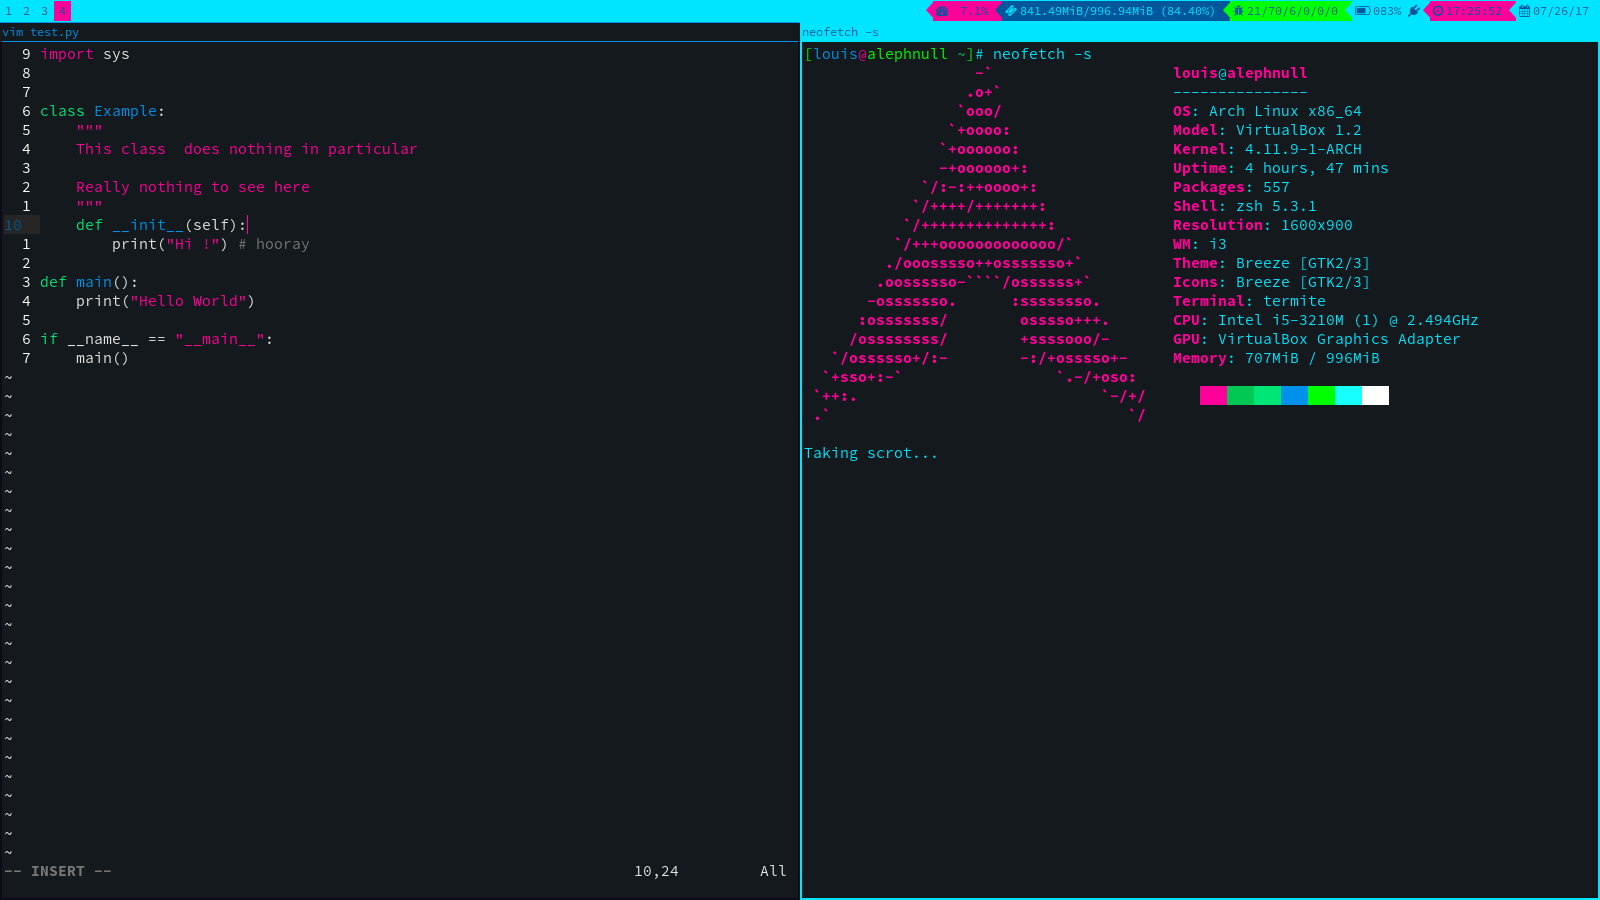Click the 'Memory: 707MiB / 996MiB' line
The height and width of the screenshot is (900, 1600).
(1276, 358)
